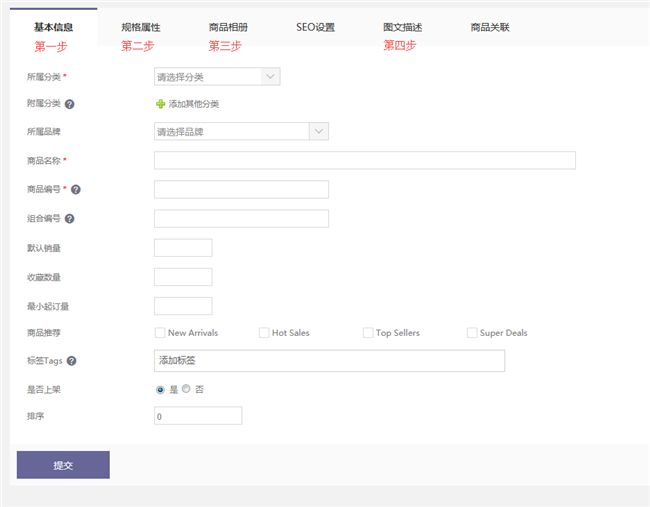
Task: Expand the 请选择品牌 brand dropdown
Action: pos(241,131)
